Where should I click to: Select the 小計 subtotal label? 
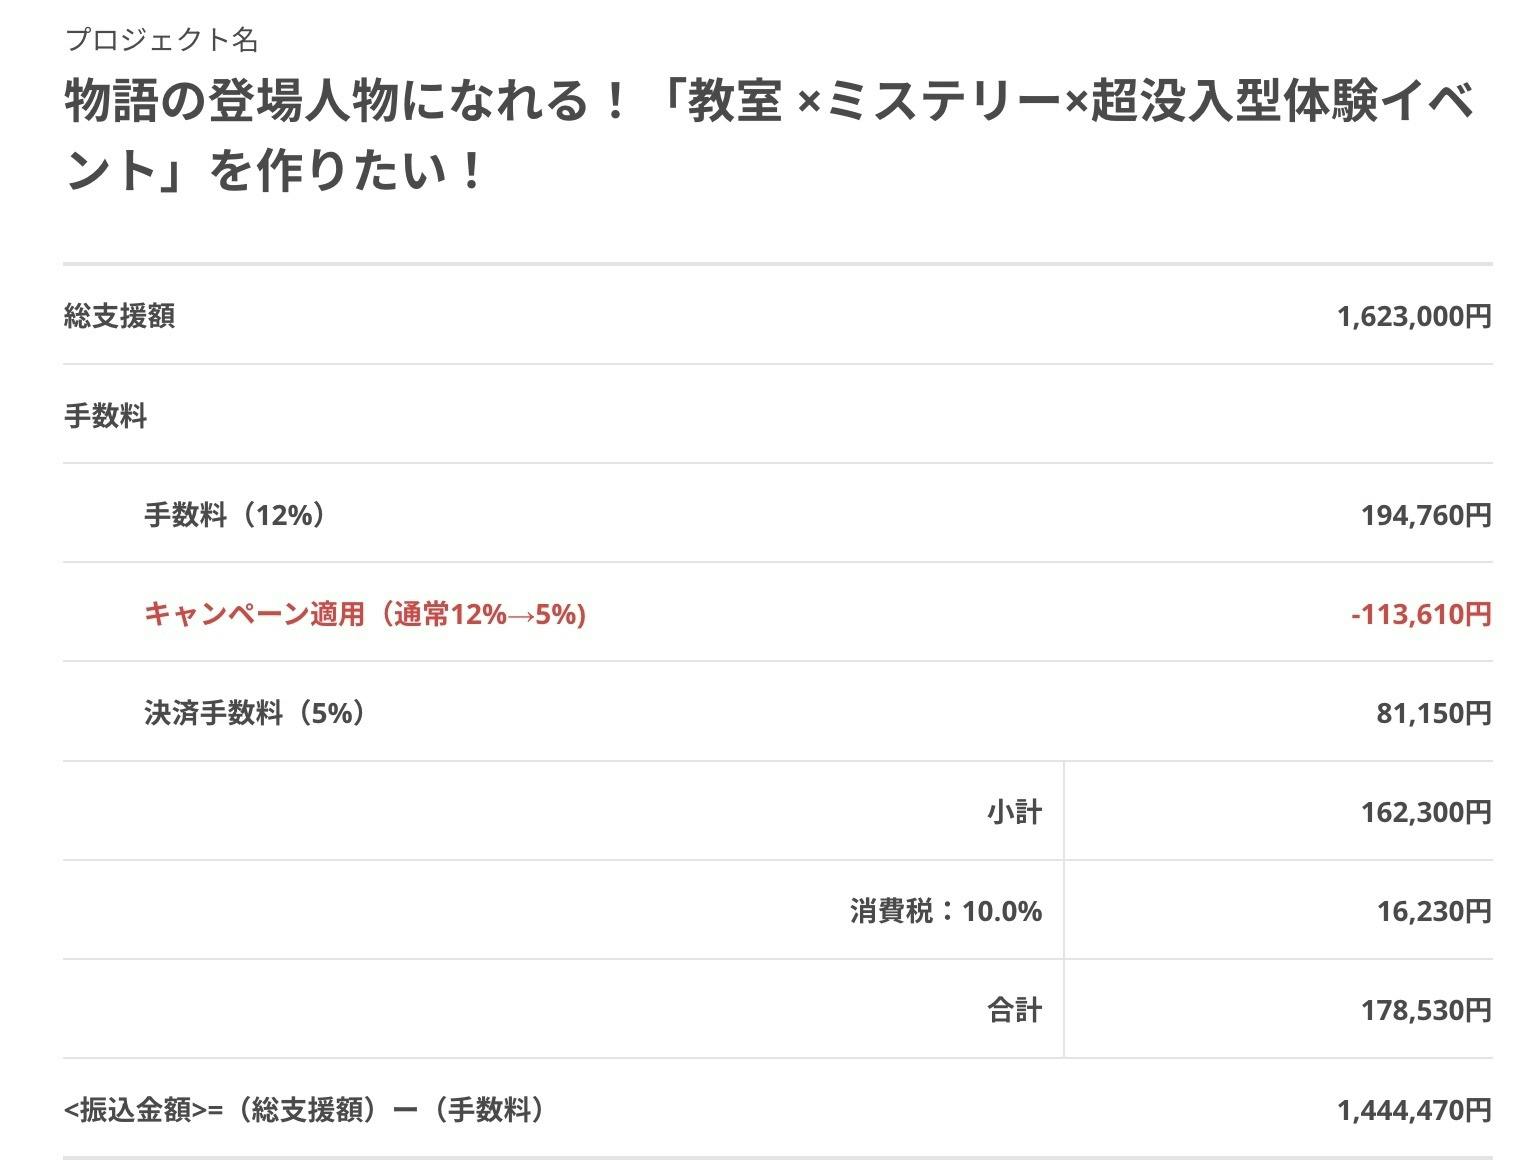pos(1014,812)
